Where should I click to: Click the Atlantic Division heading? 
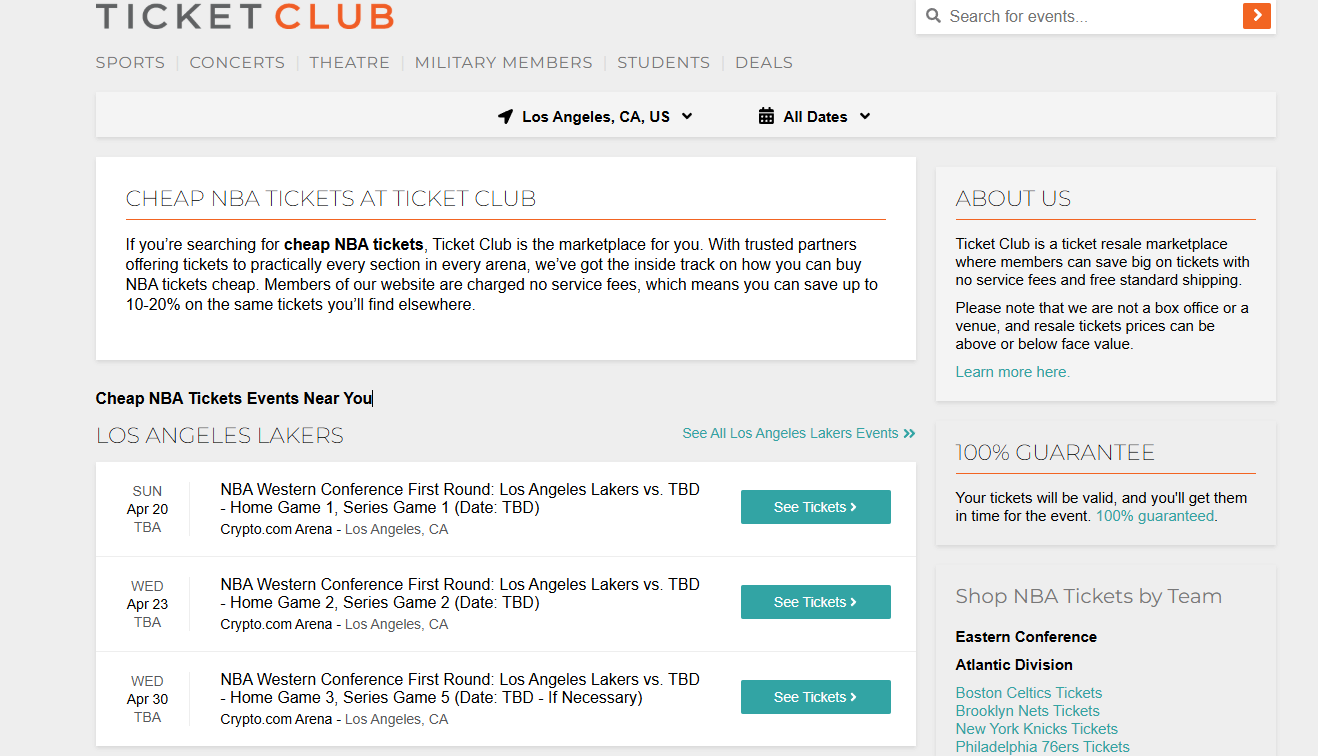point(1014,665)
